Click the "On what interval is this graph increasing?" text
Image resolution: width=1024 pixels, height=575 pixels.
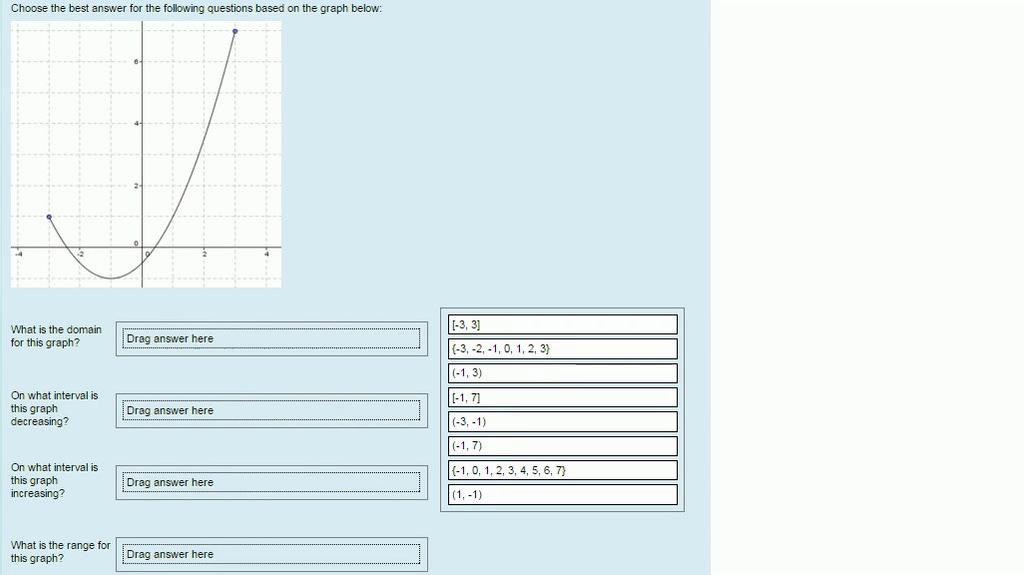point(54,480)
